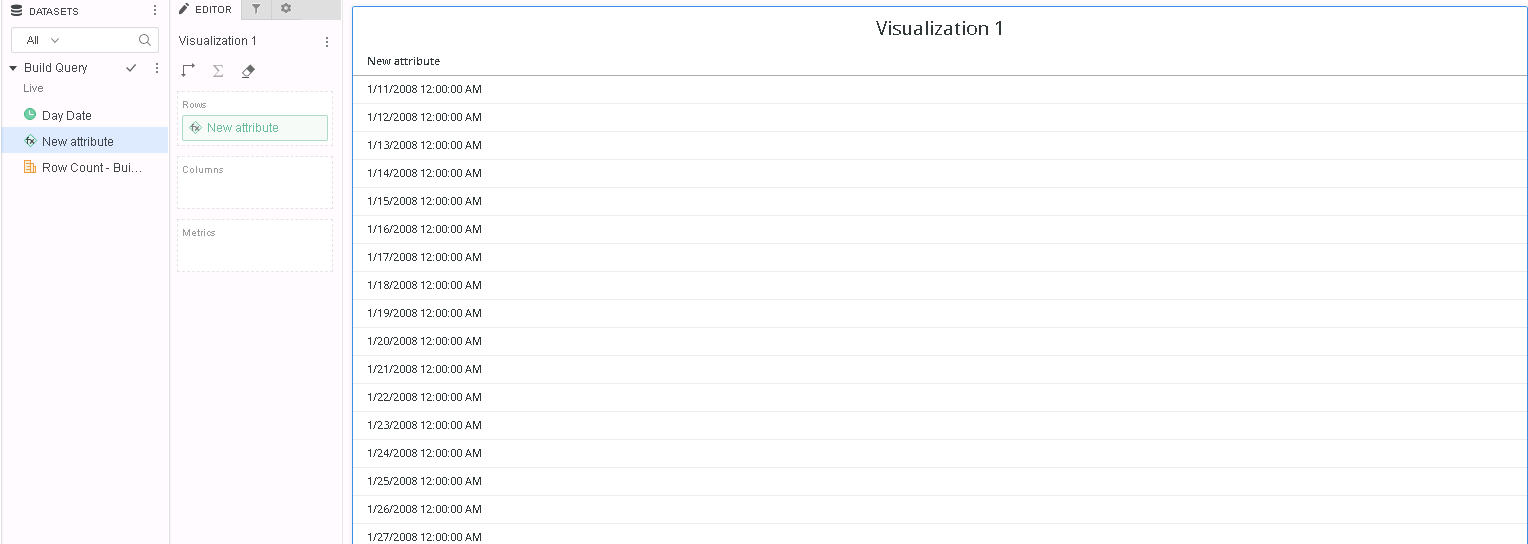1528x544 pixels.
Task: Click the Day Date clock icon
Action: click(x=30, y=115)
